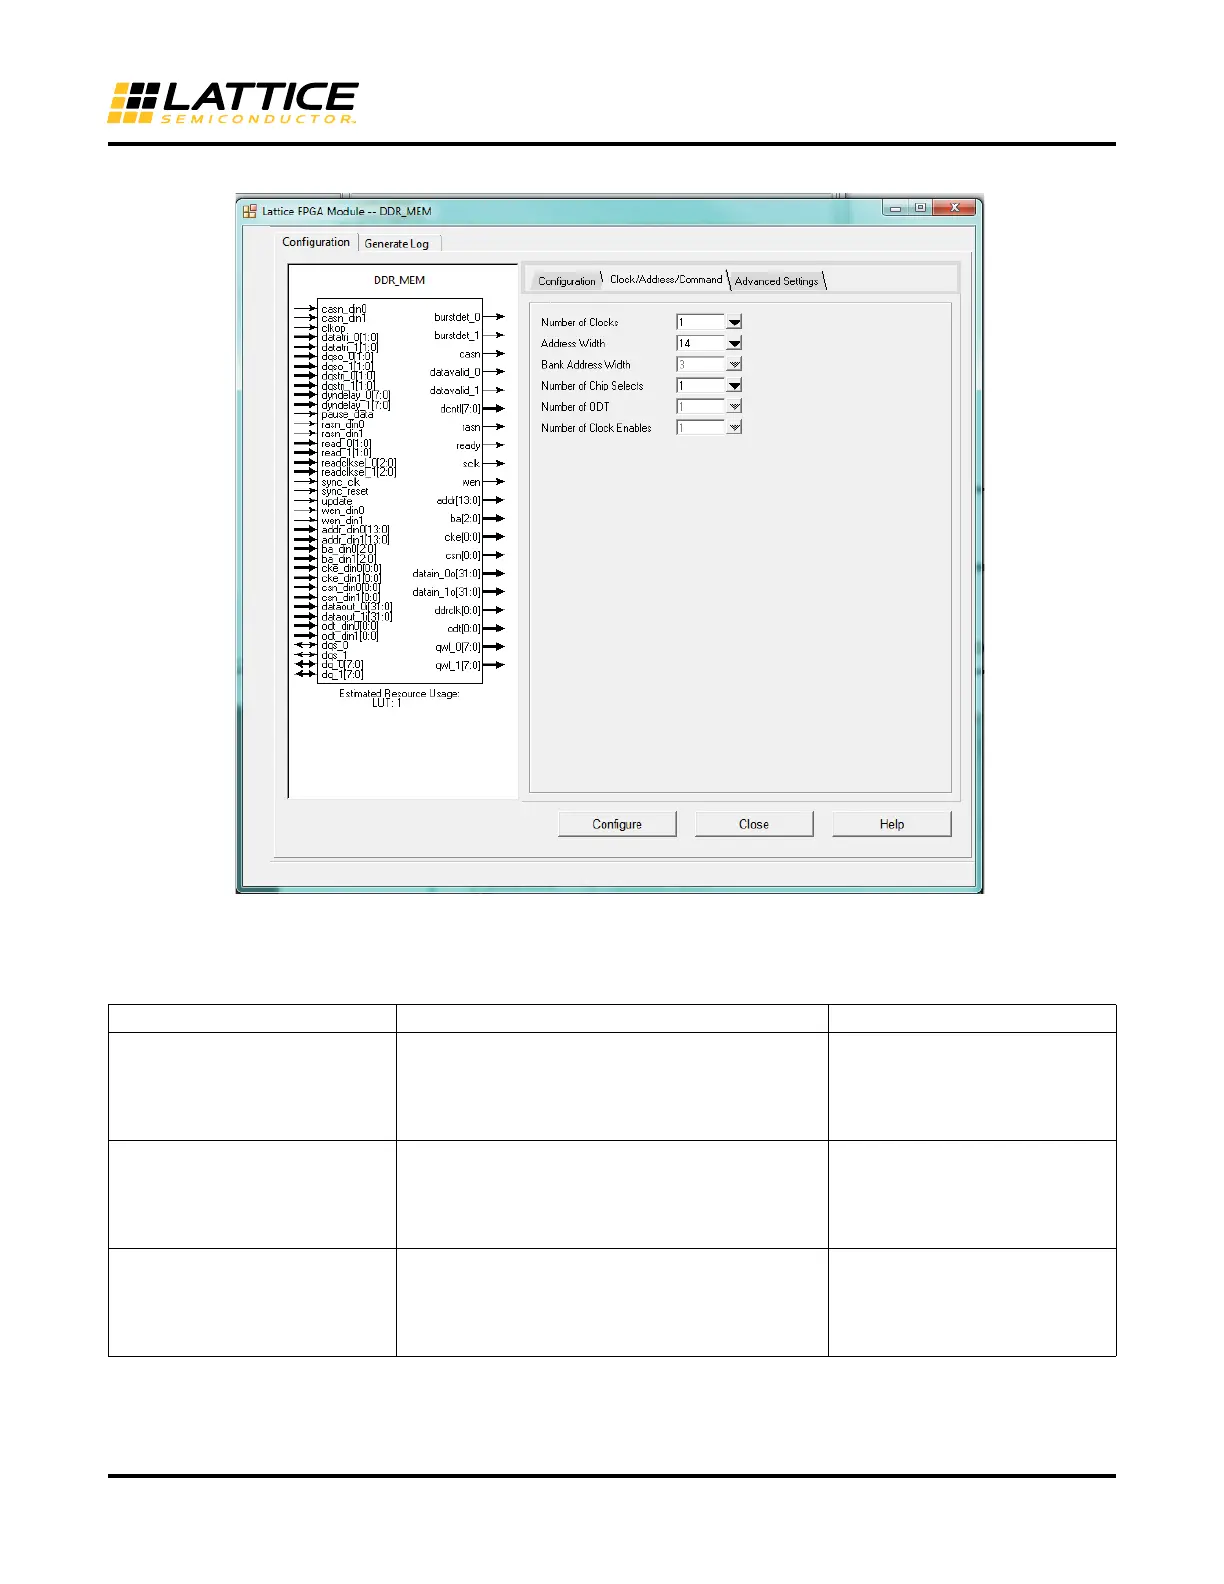Screen dimensions: 1224x1584
Task: Click the 'Number of Clock Enables' label
Action: click(x=596, y=428)
